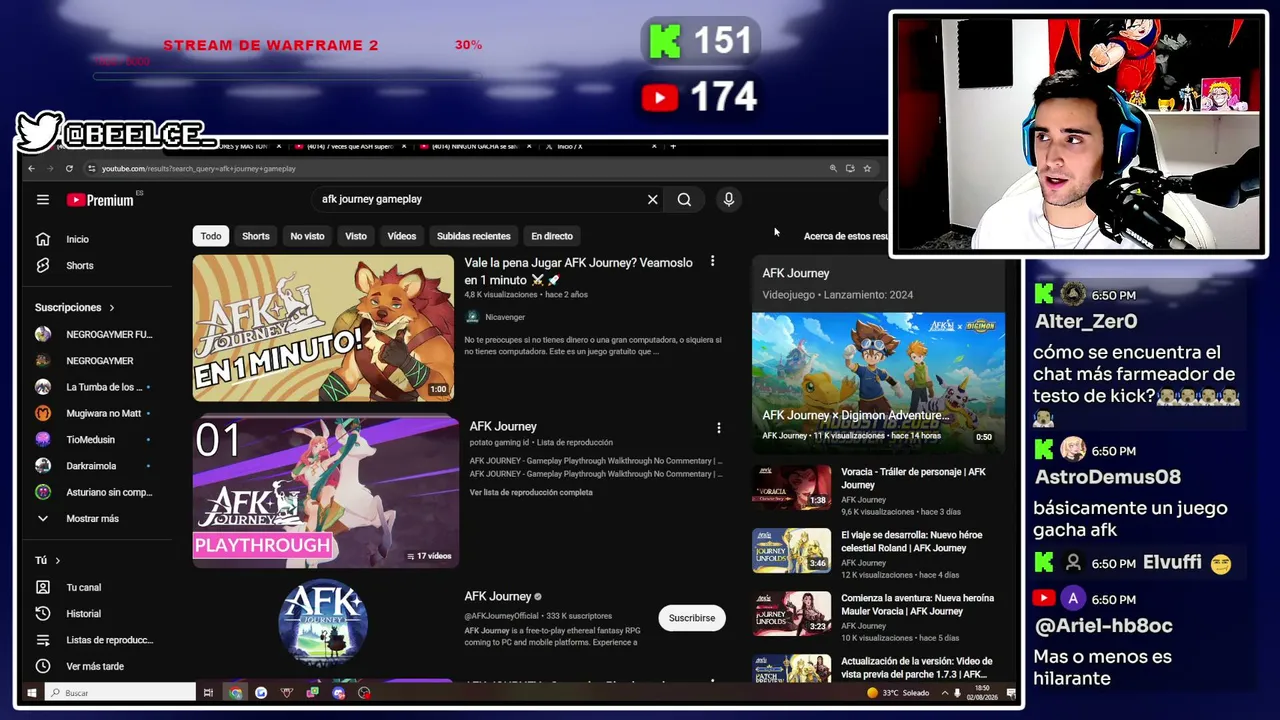Viewport: 1280px width, 720px height.
Task: Open the Mauler Voracia 3:23 video thumbnail
Action: point(792,614)
